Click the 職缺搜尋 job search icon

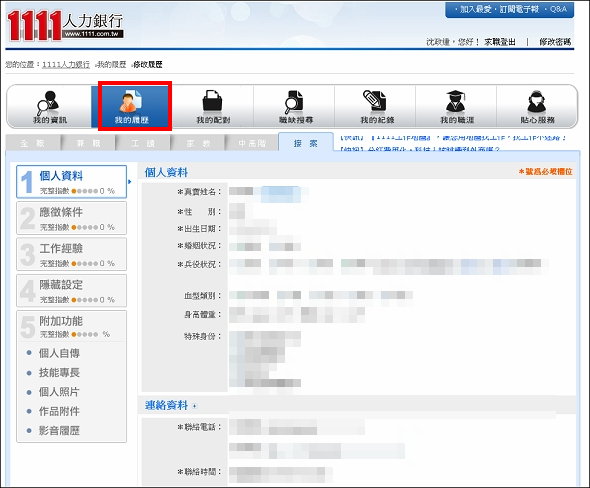(295, 106)
